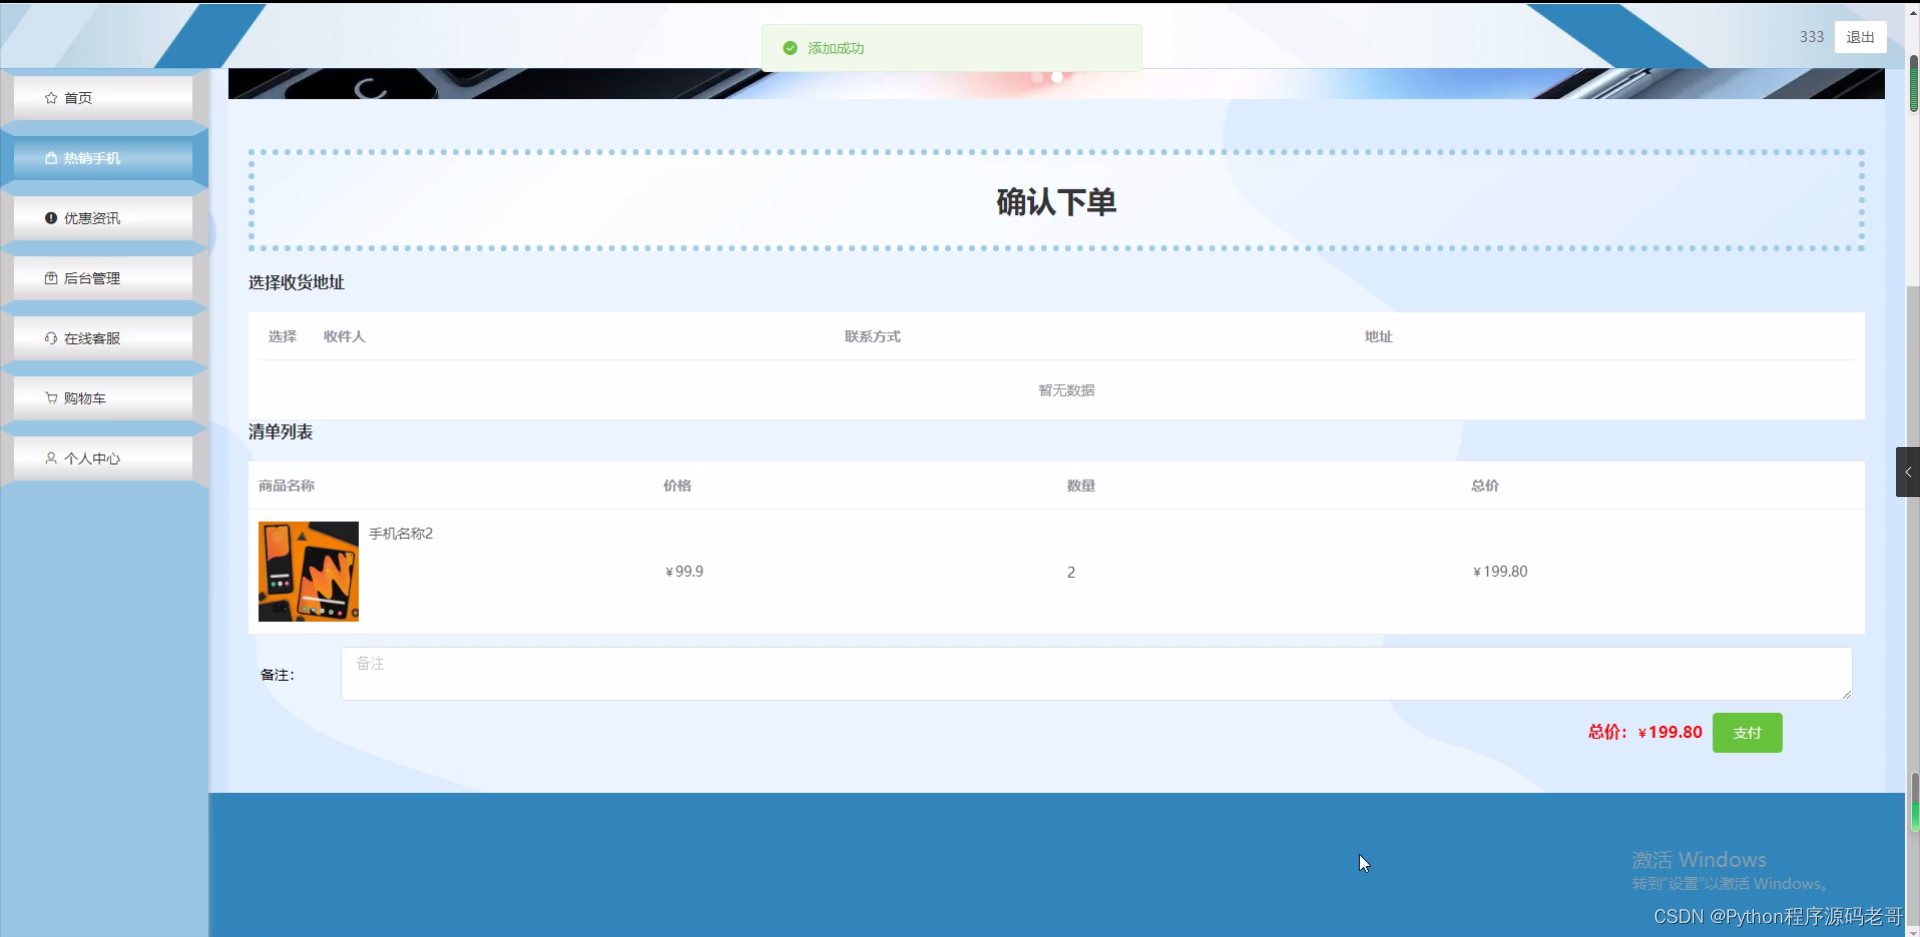Collapse the panel using the right-edge chevron
This screenshot has height=937, width=1920.
pyautogui.click(x=1907, y=471)
